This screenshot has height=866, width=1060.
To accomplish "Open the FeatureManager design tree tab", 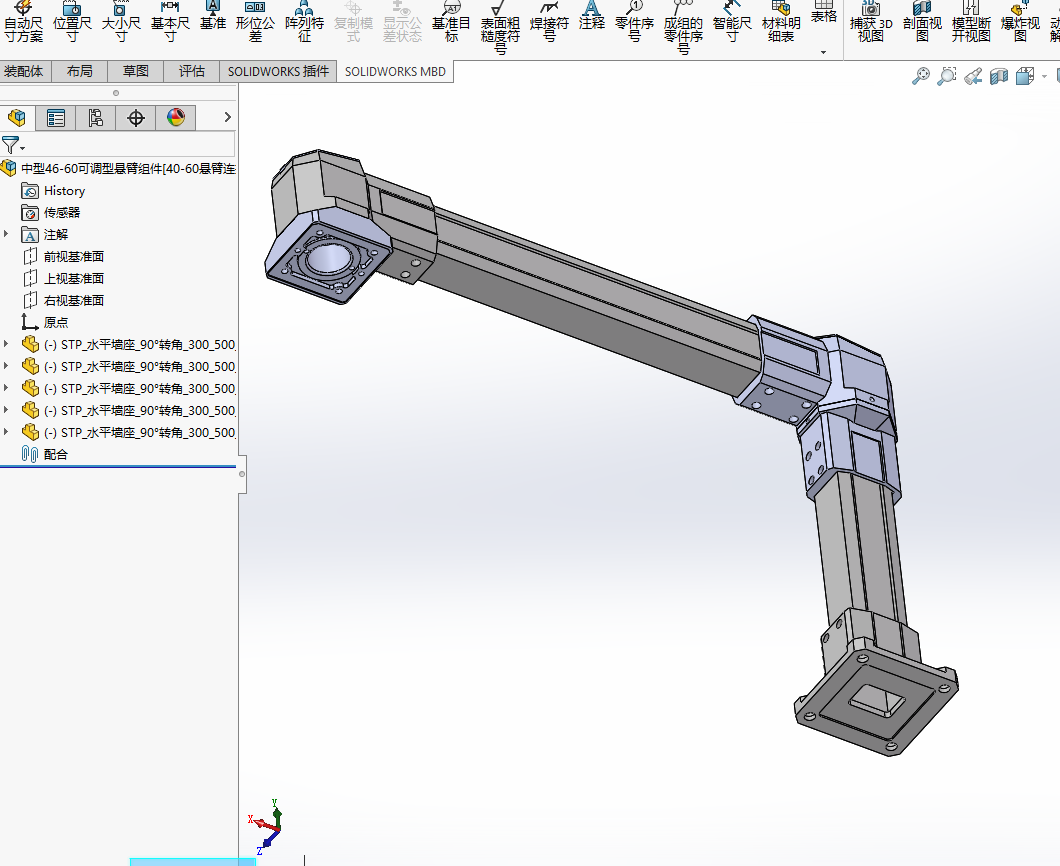I will click(17, 118).
